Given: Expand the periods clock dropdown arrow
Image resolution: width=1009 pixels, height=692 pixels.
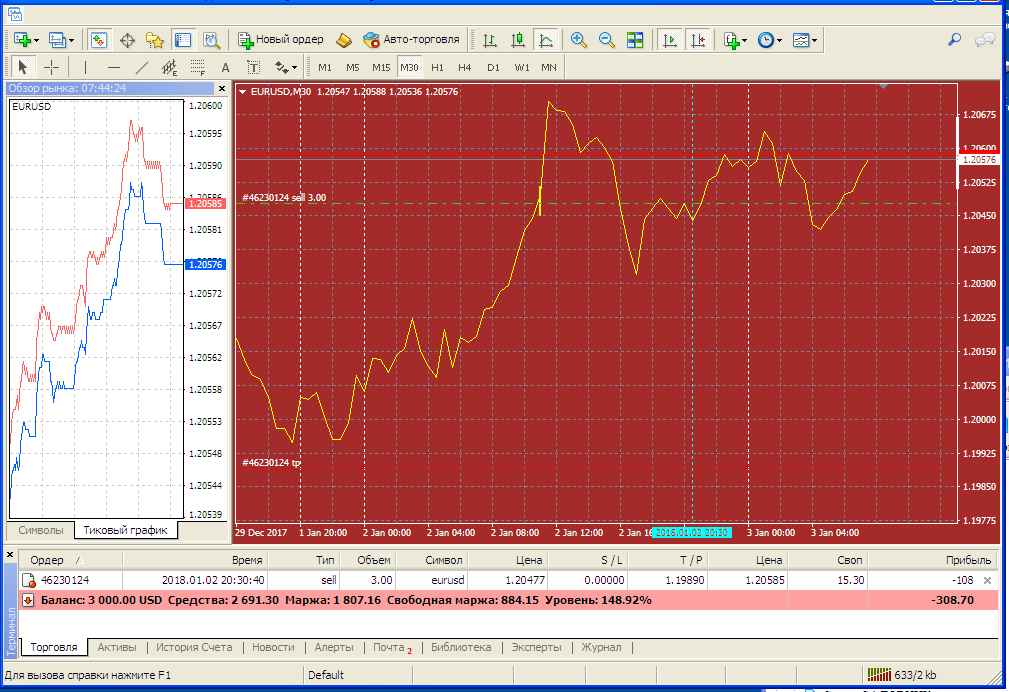Looking at the screenshot, I should [x=779, y=41].
